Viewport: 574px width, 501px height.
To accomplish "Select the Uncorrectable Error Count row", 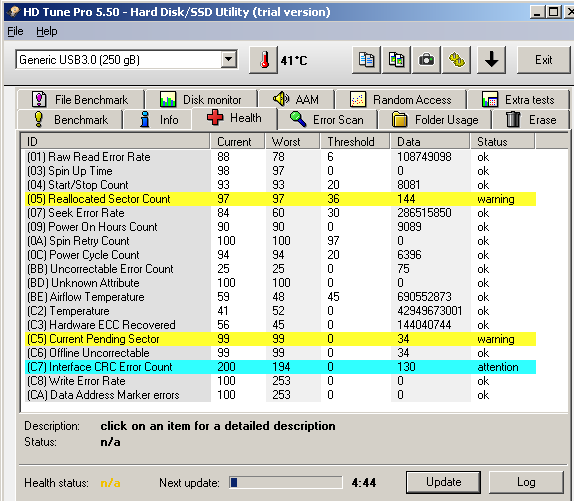I will click(x=280, y=269).
